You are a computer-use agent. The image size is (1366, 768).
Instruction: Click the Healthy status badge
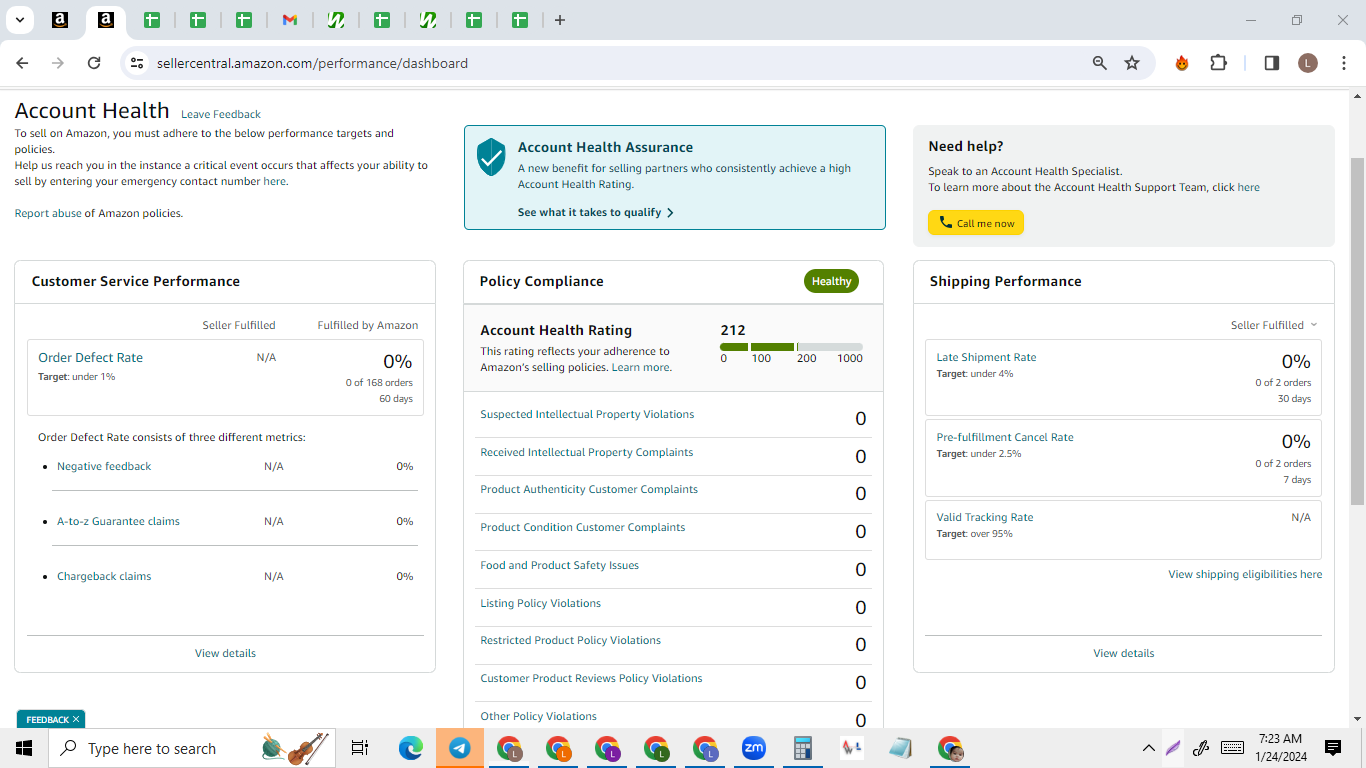(831, 281)
